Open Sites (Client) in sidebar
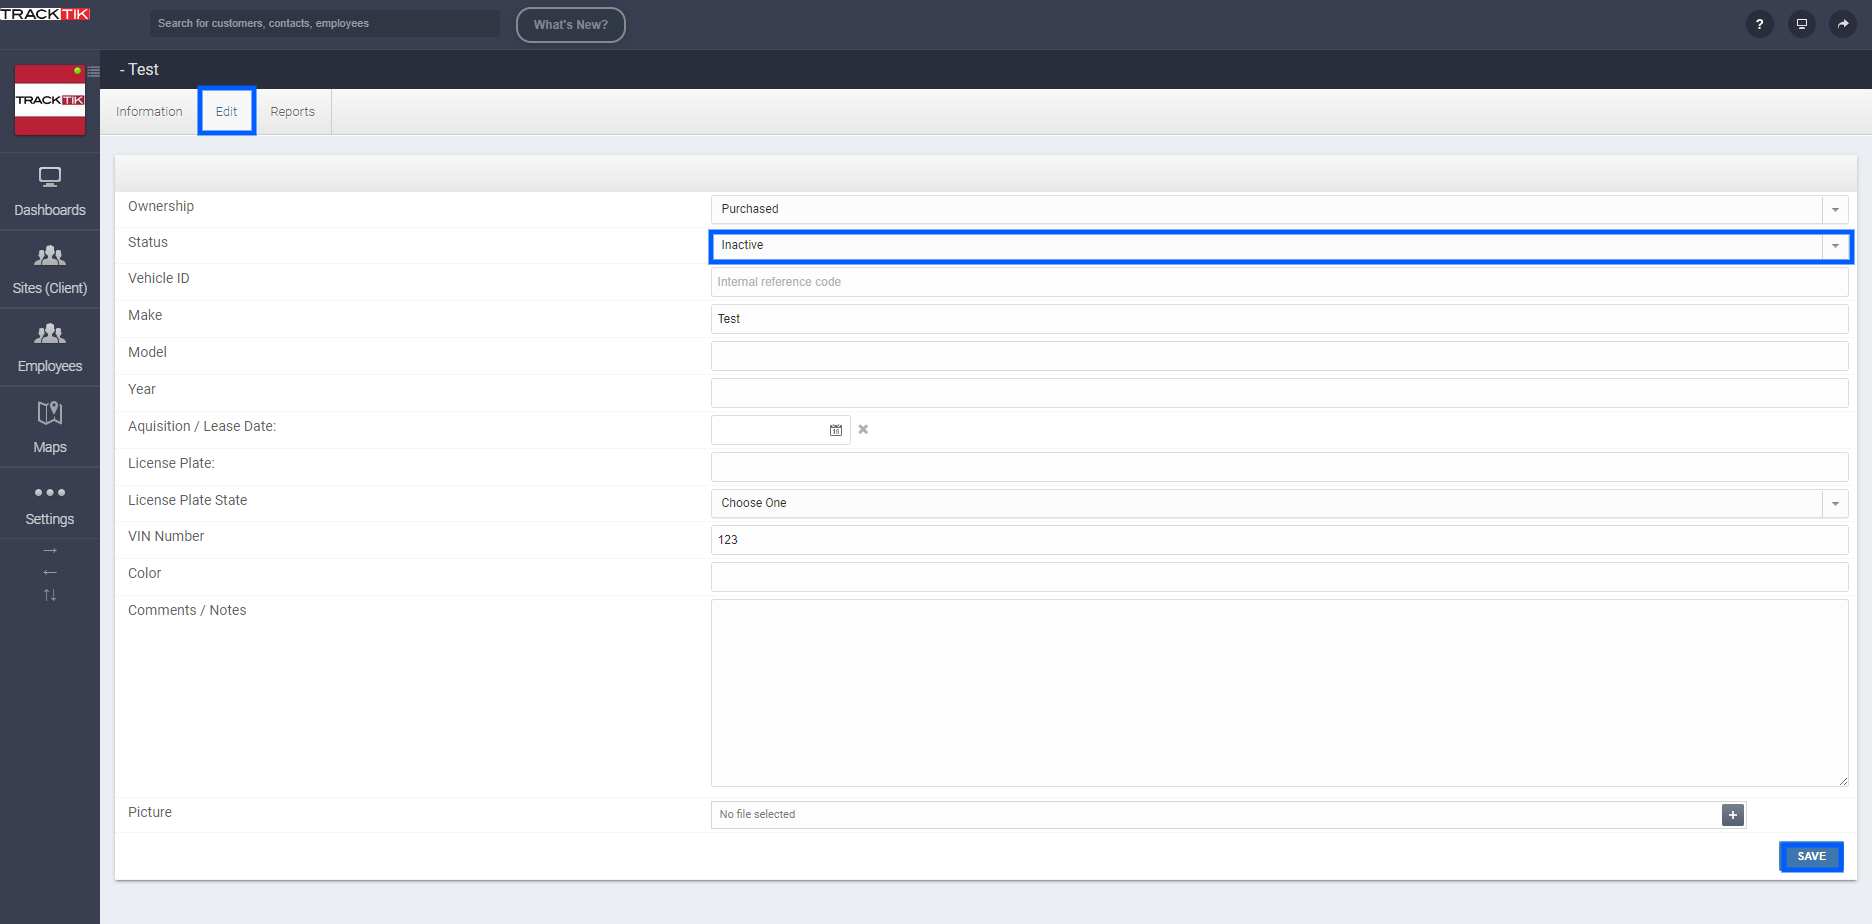Image resolution: width=1872 pixels, height=924 pixels. pos(50,270)
